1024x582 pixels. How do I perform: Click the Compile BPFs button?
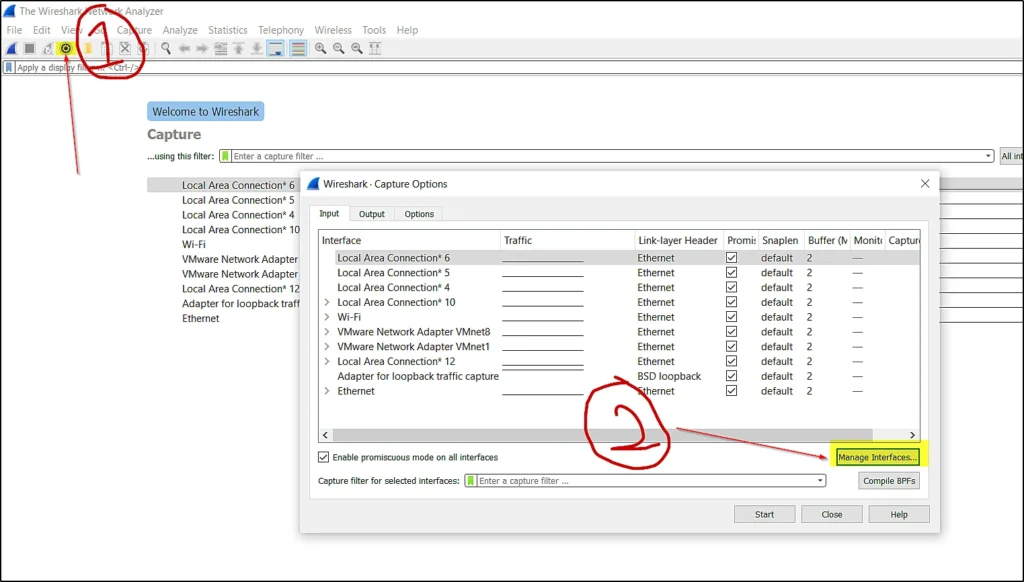889,481
